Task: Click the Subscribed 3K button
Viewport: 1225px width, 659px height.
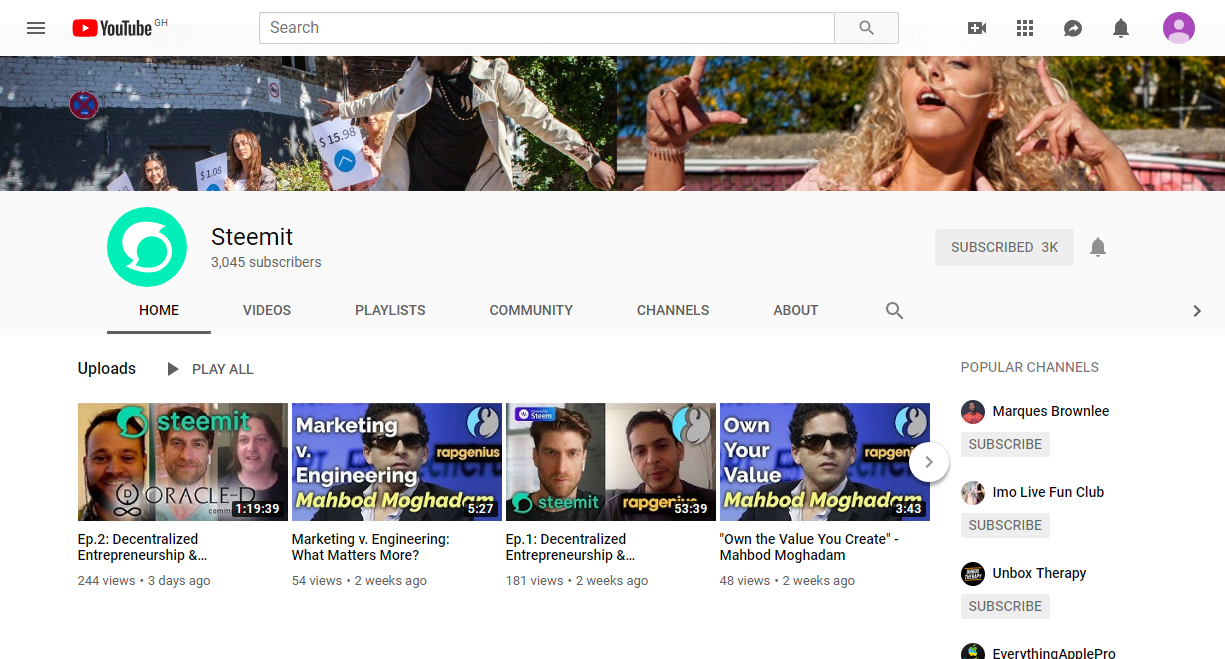Action: point(1004,247)
